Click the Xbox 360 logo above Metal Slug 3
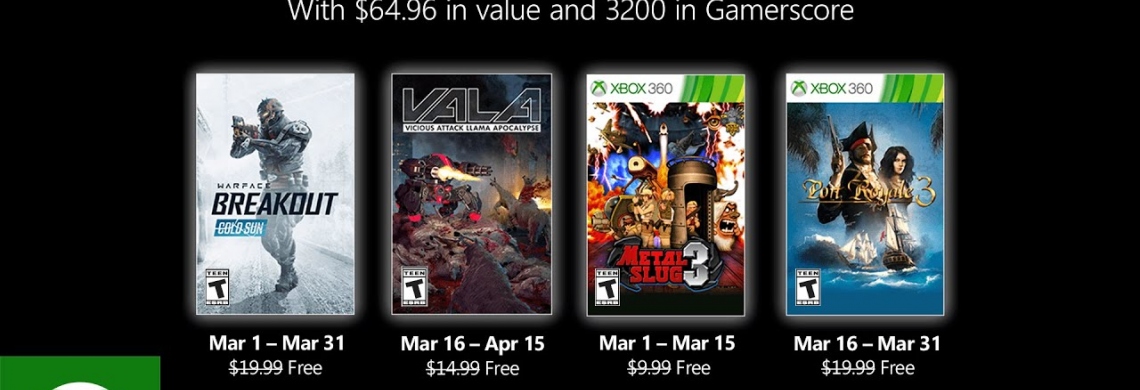The image size is (1140, 390). (631, 88)
